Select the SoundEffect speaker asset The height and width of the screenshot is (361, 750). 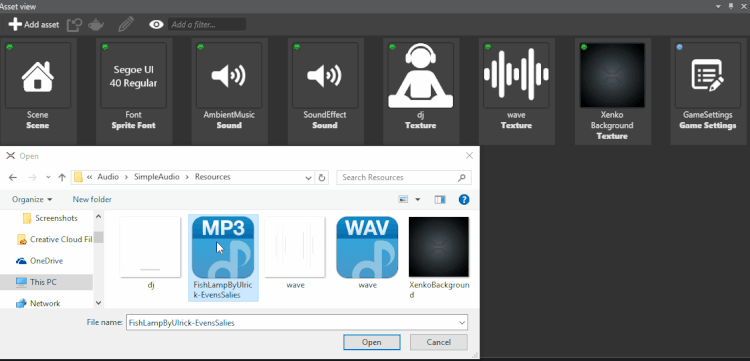[x=325, y=76]
